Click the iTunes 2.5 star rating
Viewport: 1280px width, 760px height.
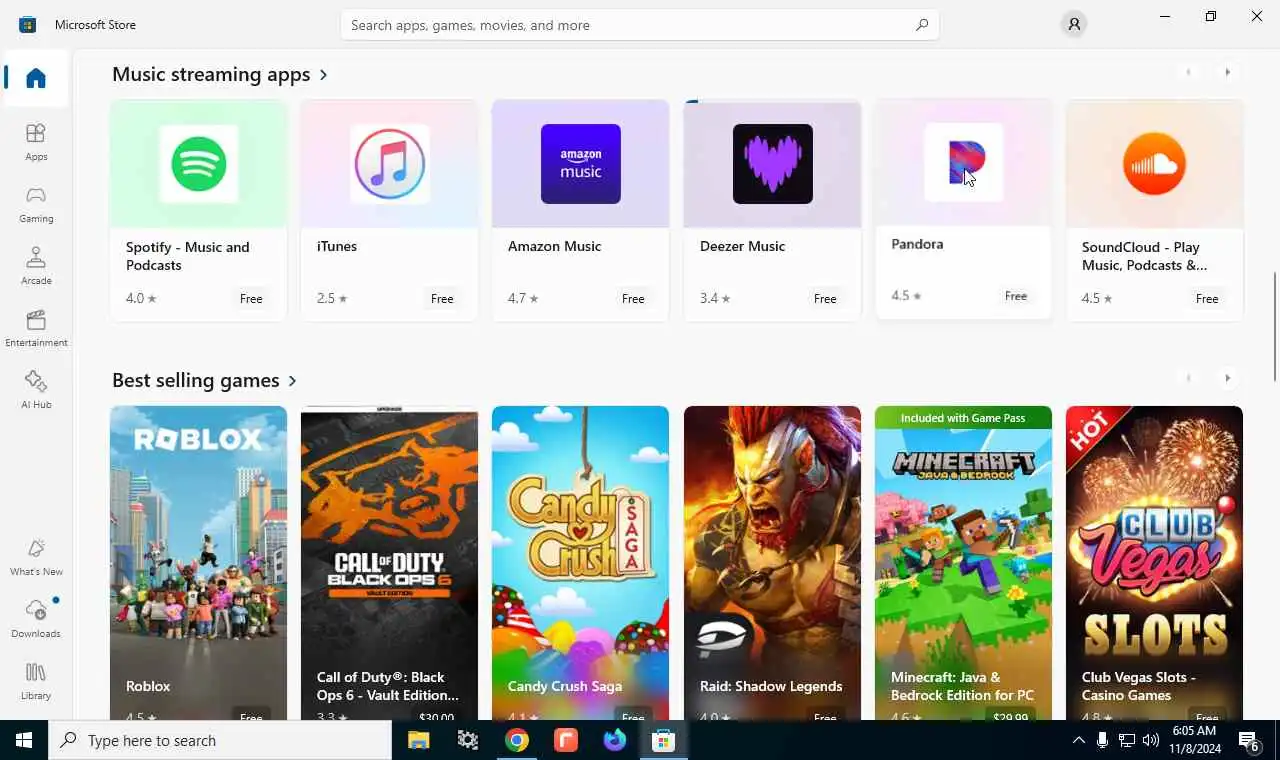pyautogui.click(x=332, y=298)
